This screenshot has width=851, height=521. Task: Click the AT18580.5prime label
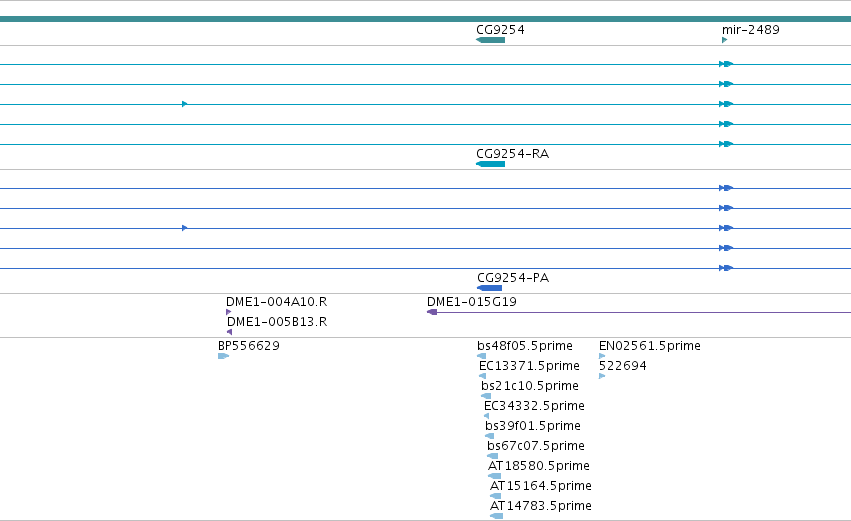pos(538,466)
